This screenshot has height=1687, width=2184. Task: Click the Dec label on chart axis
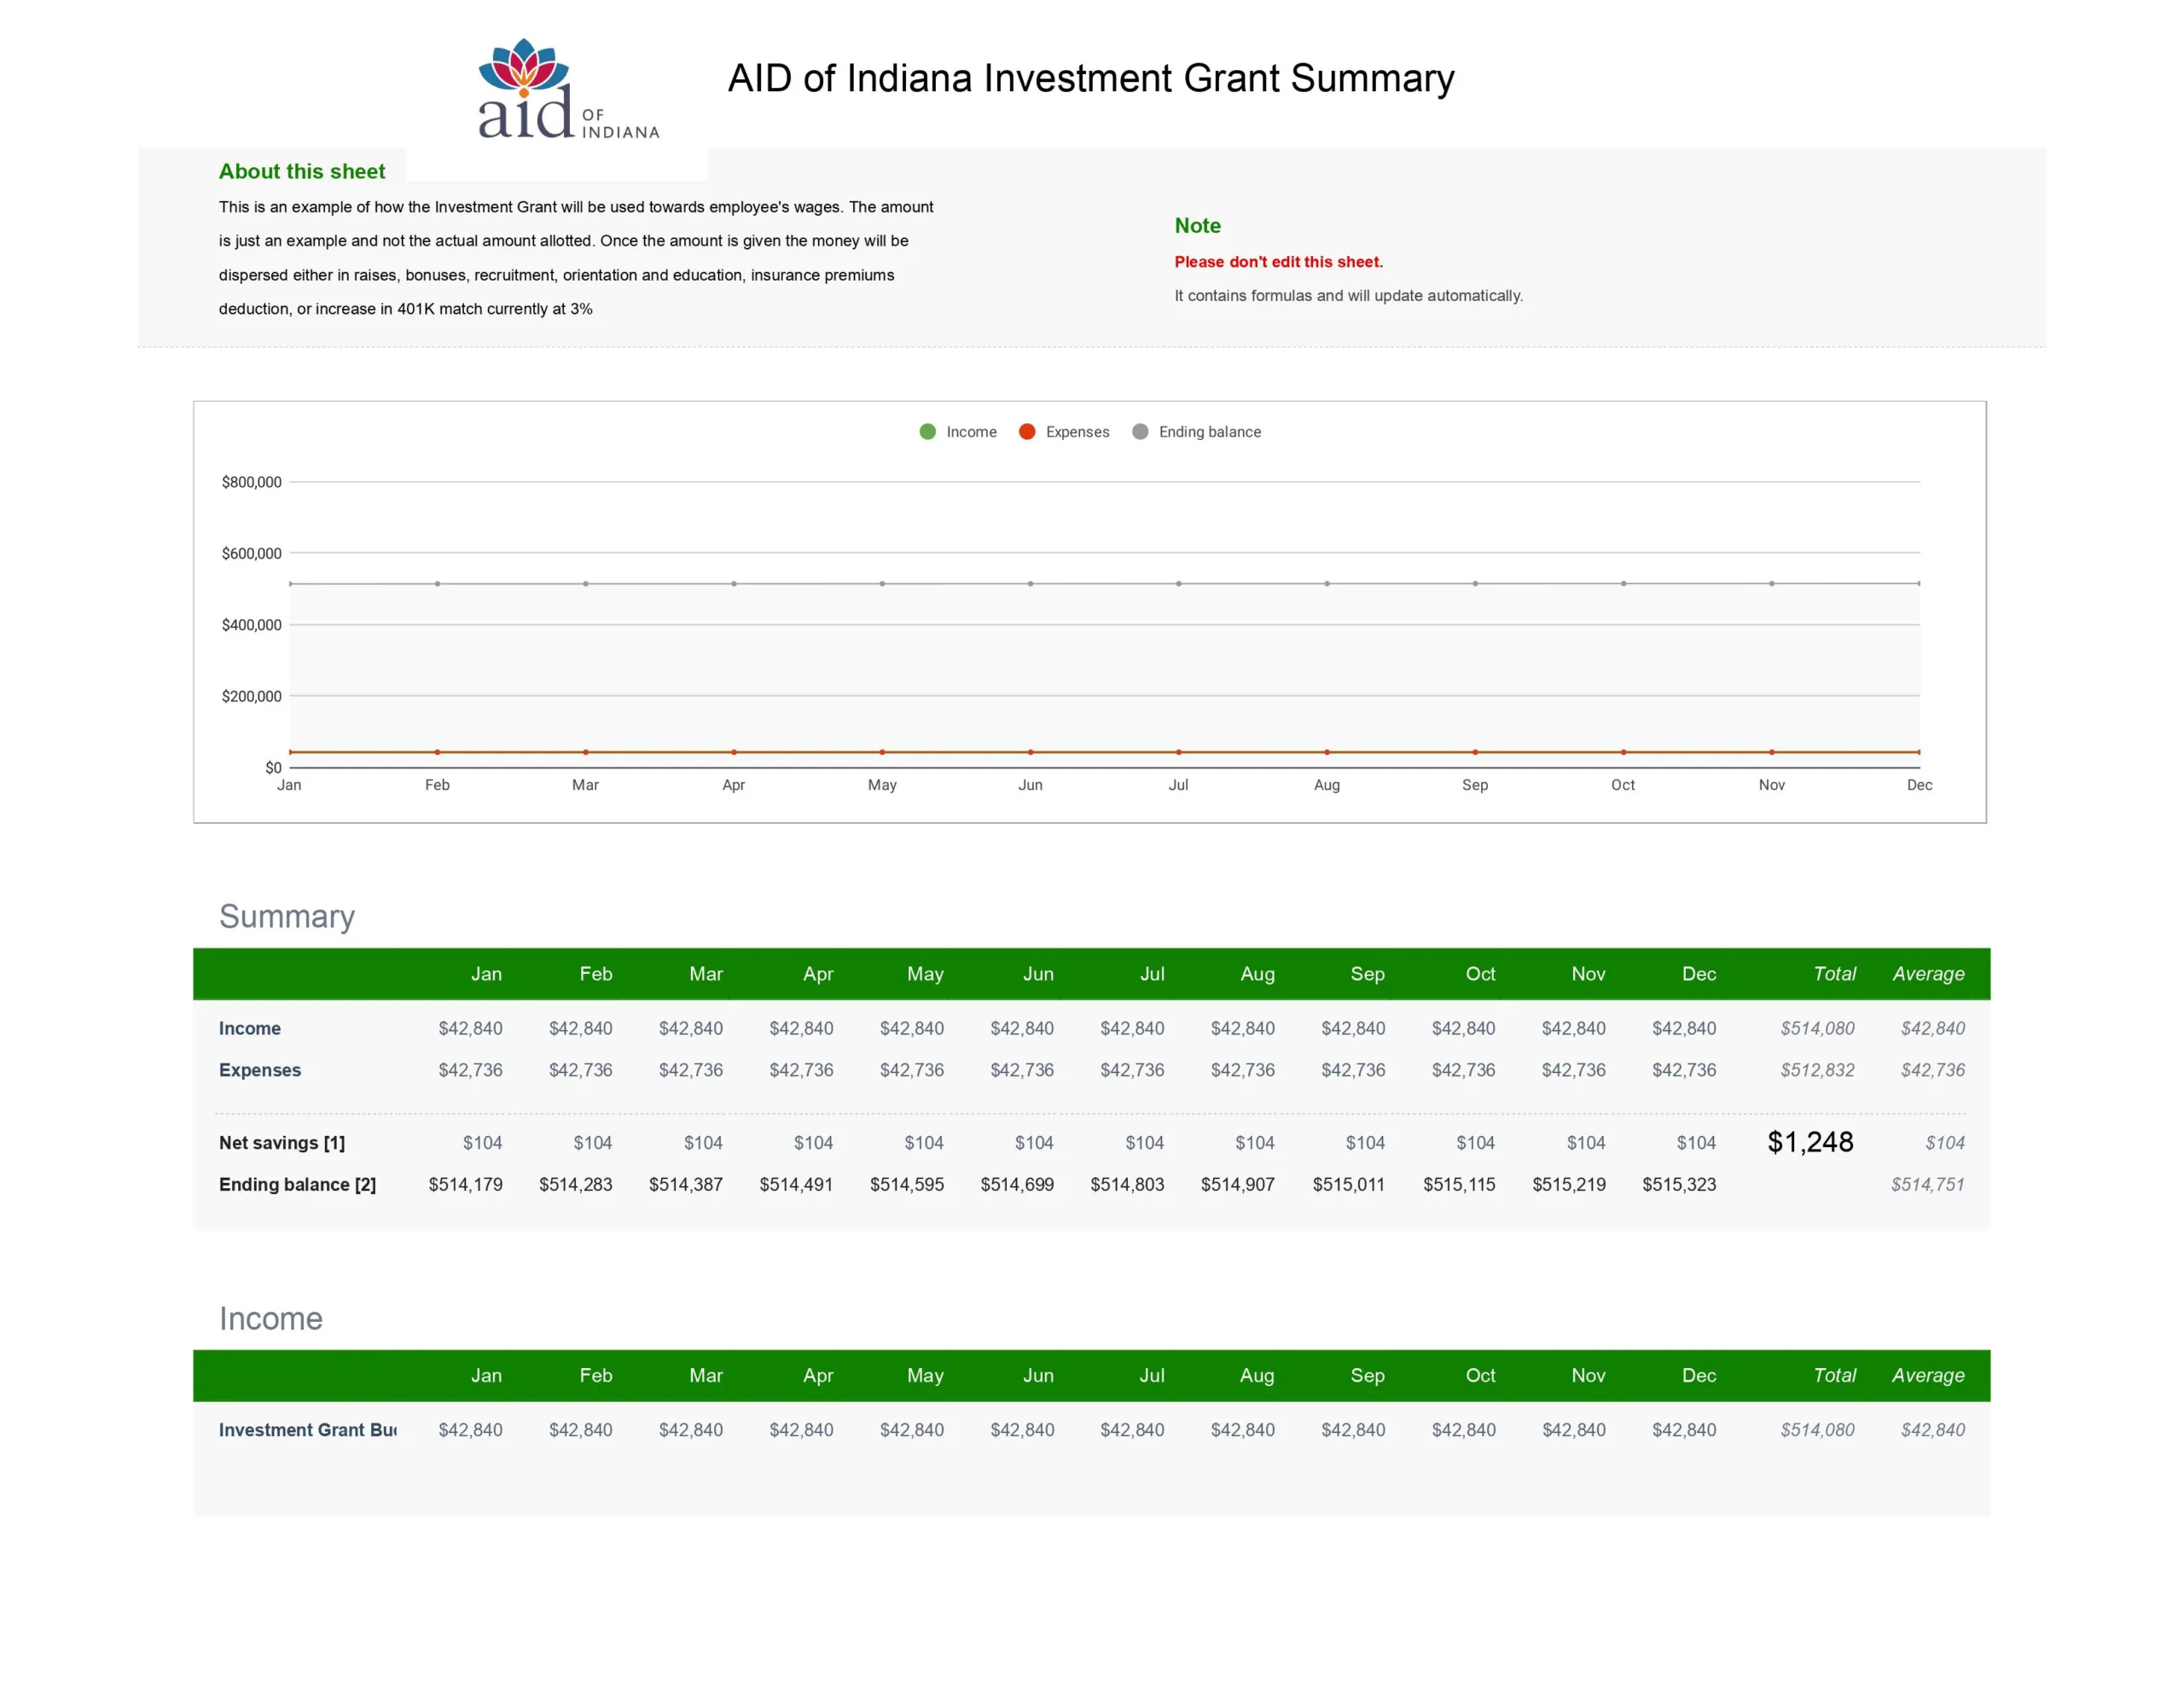coord(1919,785)
